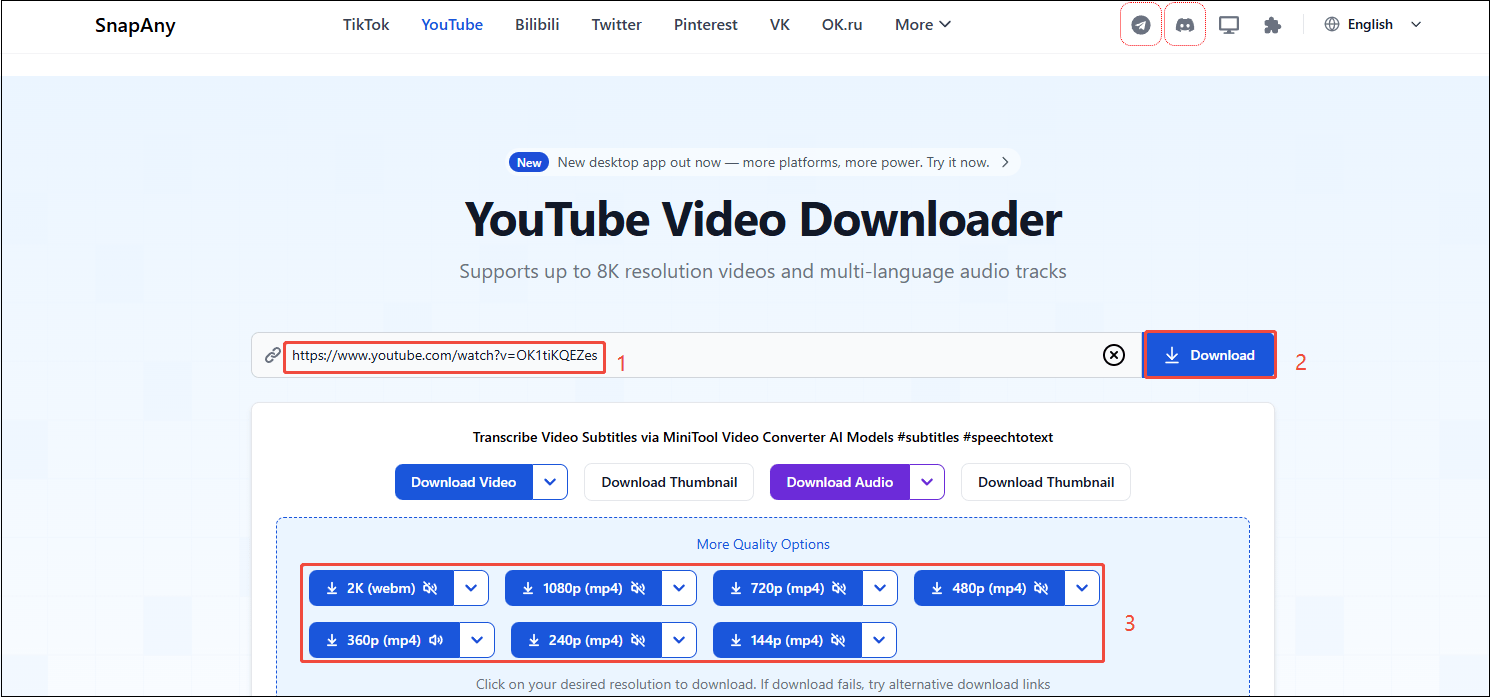1490x697 pixels.
Task: Choose the 720p (mp4) download quality
Action: tap(790, 587)
